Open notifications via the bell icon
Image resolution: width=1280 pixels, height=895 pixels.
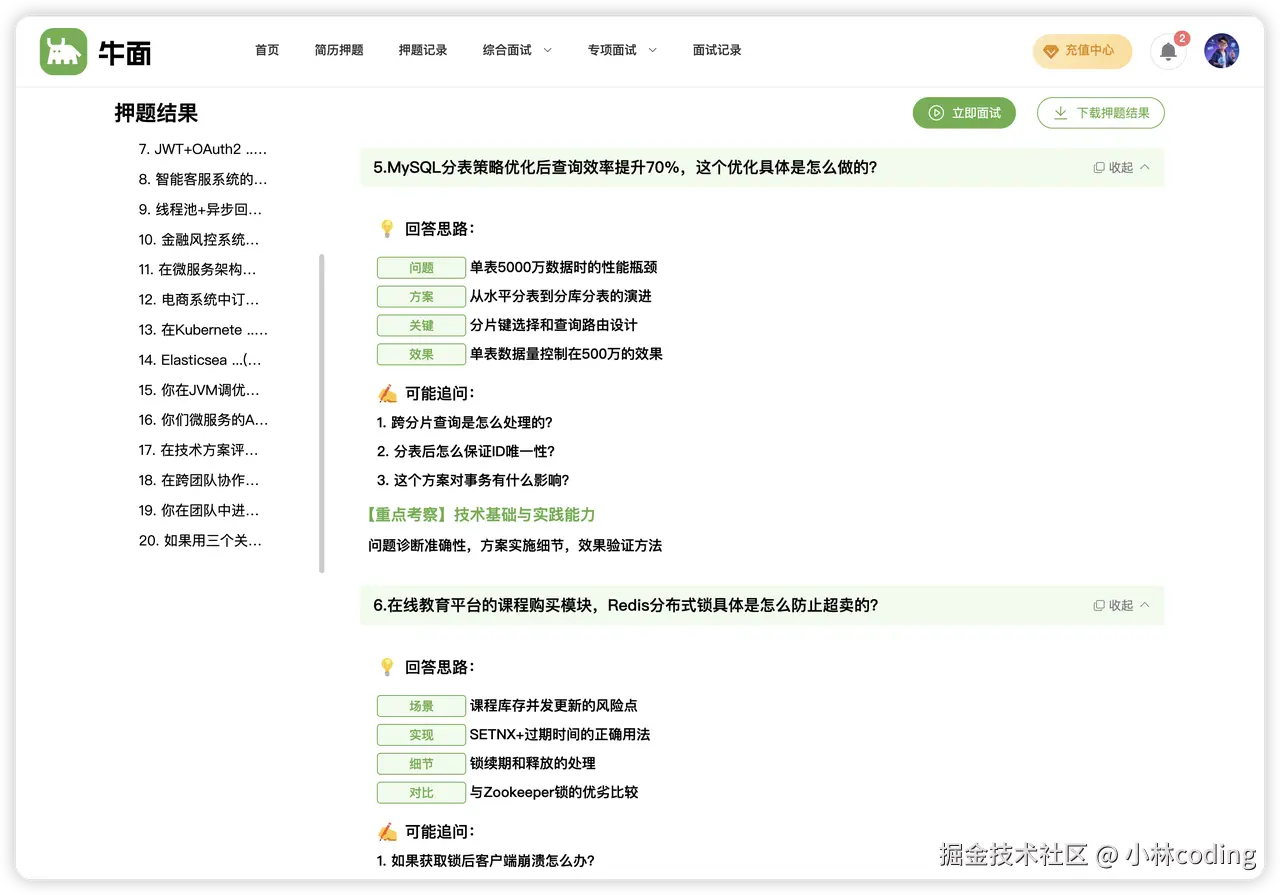click(1167, 51)
